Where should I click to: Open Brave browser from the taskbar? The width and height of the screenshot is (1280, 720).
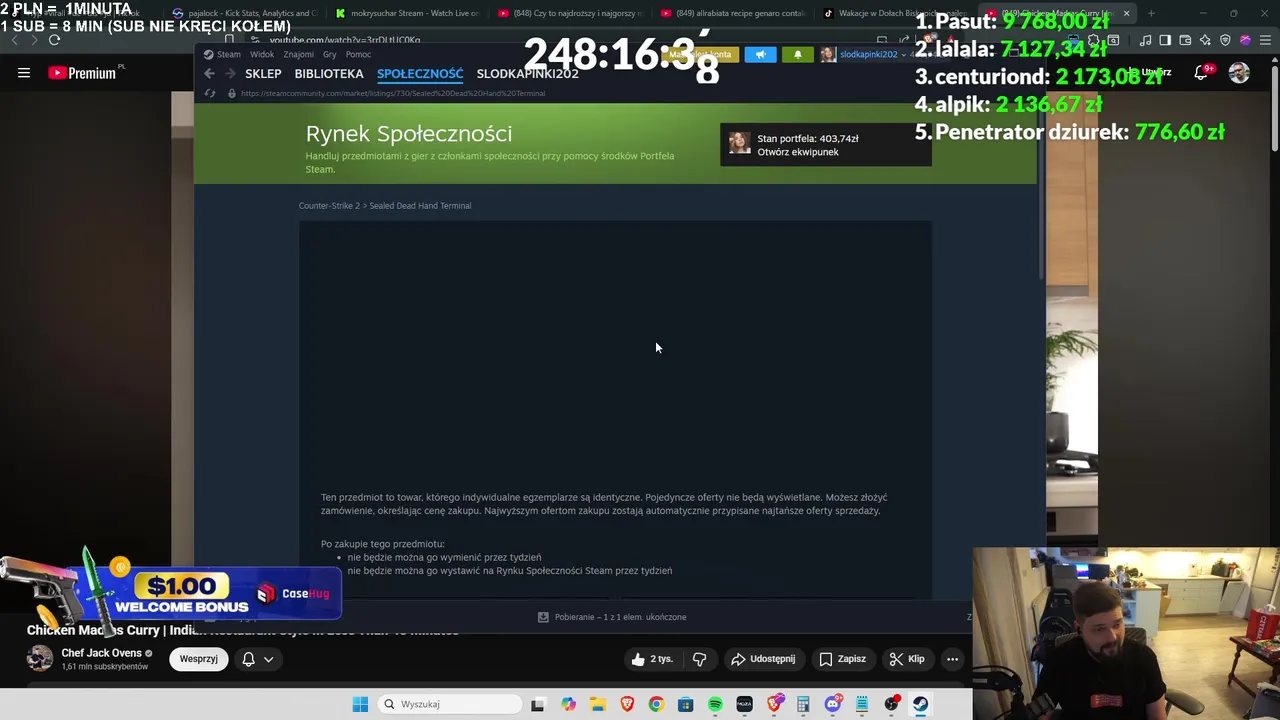pos(627,704)
